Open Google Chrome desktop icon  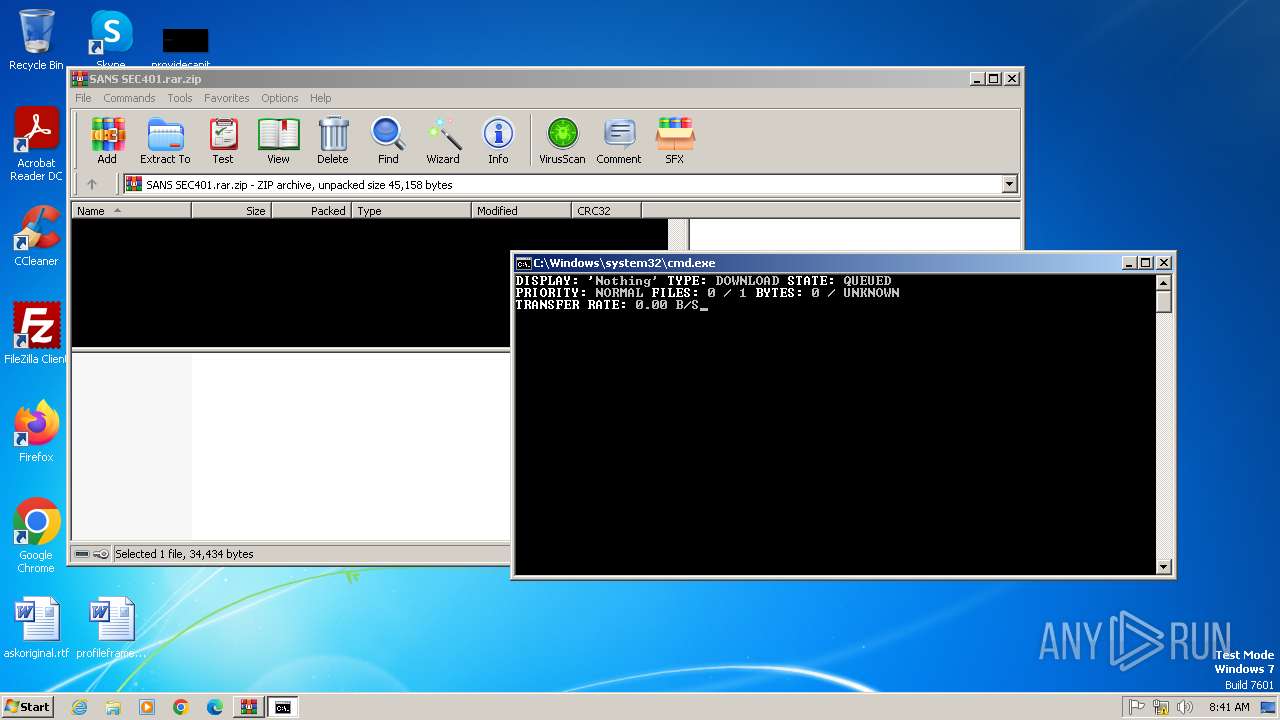click(x=36, y=536)
